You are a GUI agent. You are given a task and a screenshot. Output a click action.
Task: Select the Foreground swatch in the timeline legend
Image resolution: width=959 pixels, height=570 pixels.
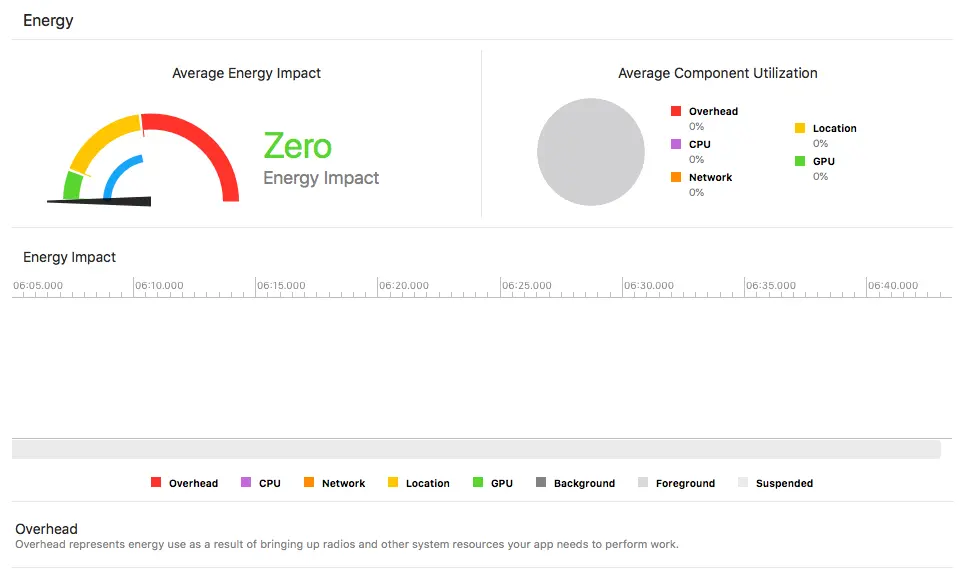(x=643, y=483)
